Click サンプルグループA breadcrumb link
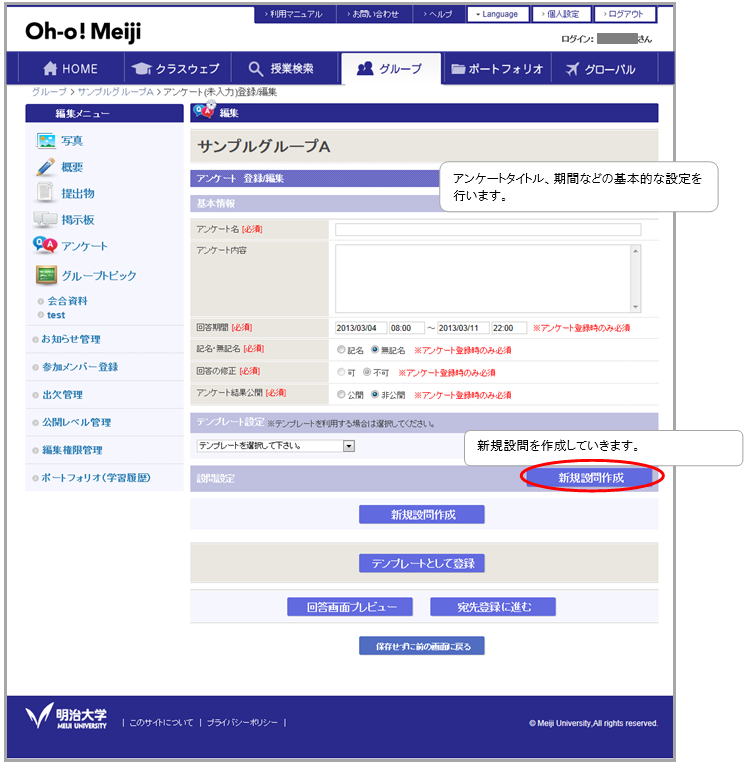This screenshot has width=747, height=767. pyautogui.click(x=115, y=92)
